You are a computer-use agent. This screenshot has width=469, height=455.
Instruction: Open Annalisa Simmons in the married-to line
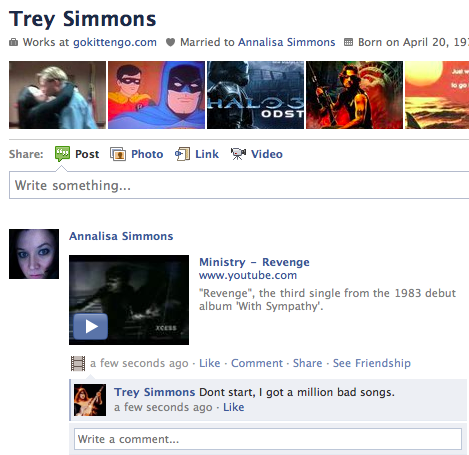point(287,42)
